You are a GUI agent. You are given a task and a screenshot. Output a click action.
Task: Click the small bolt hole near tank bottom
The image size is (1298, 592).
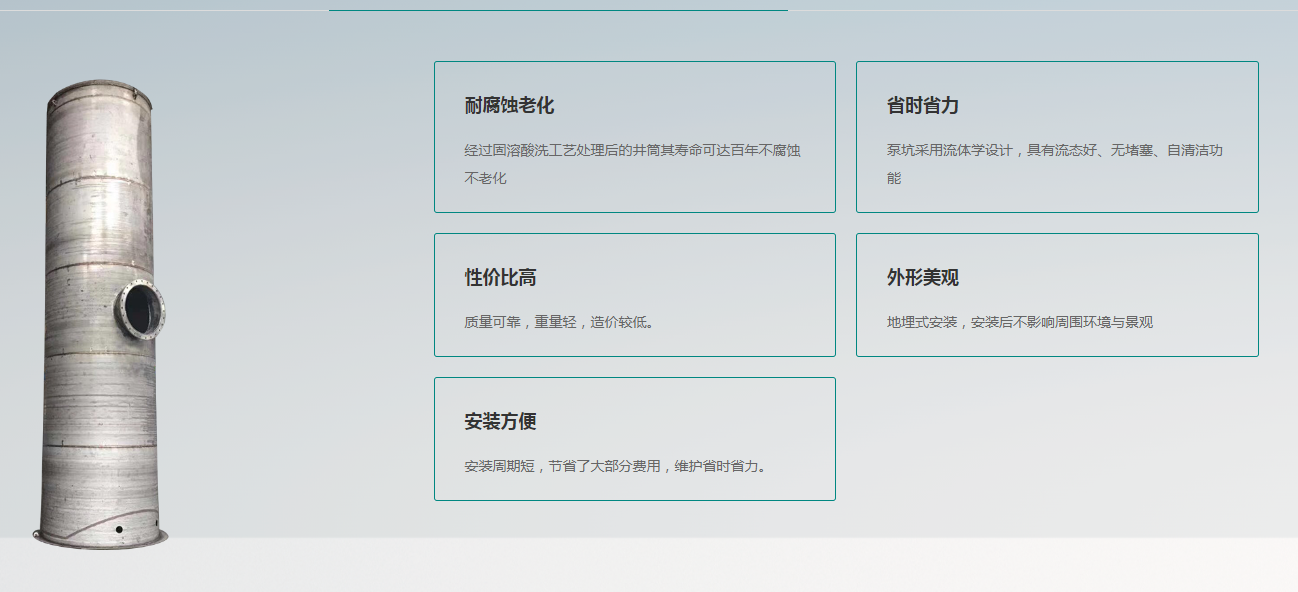pyautogui.click(x=119, y=529)
